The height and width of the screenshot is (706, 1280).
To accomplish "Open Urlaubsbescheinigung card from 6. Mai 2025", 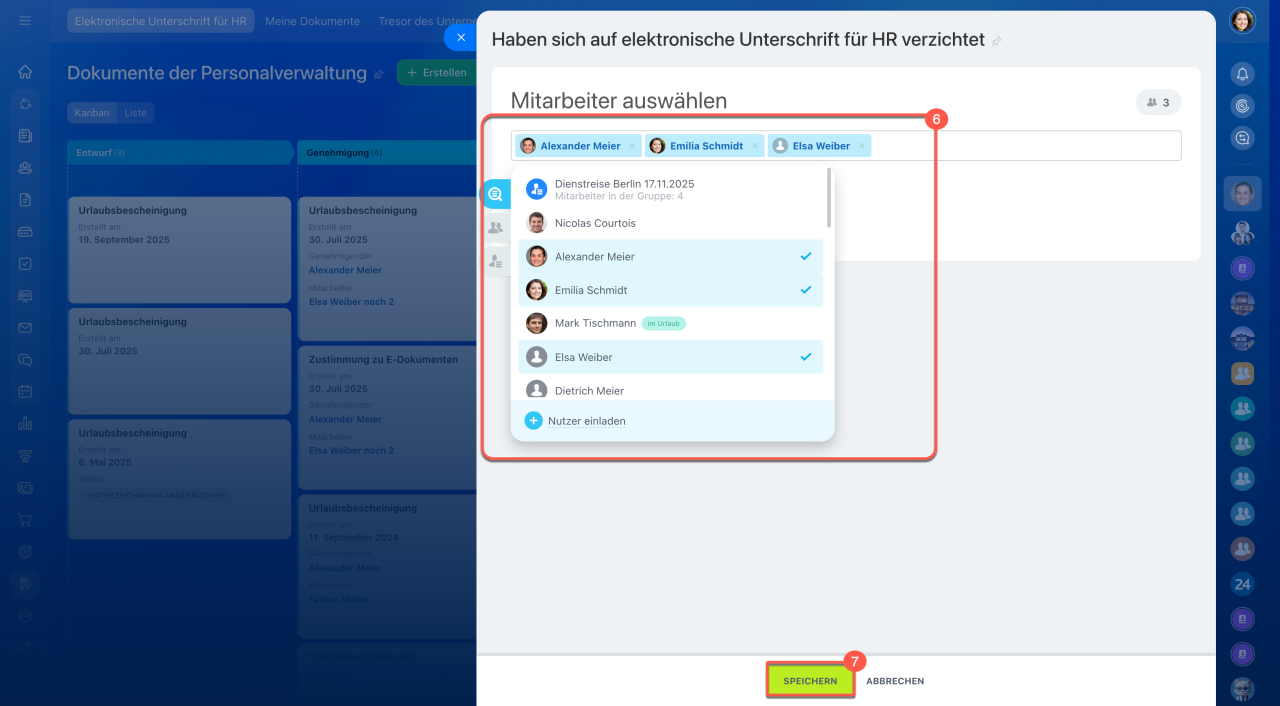I will 180,478.
